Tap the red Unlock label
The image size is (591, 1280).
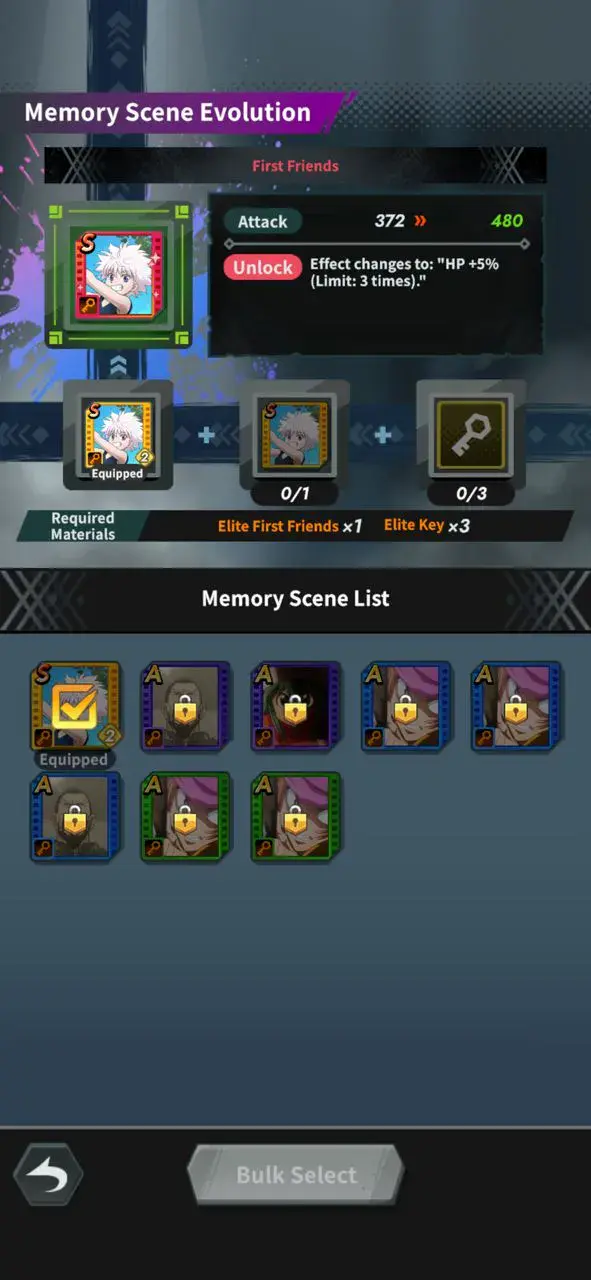tap(263, 267)
